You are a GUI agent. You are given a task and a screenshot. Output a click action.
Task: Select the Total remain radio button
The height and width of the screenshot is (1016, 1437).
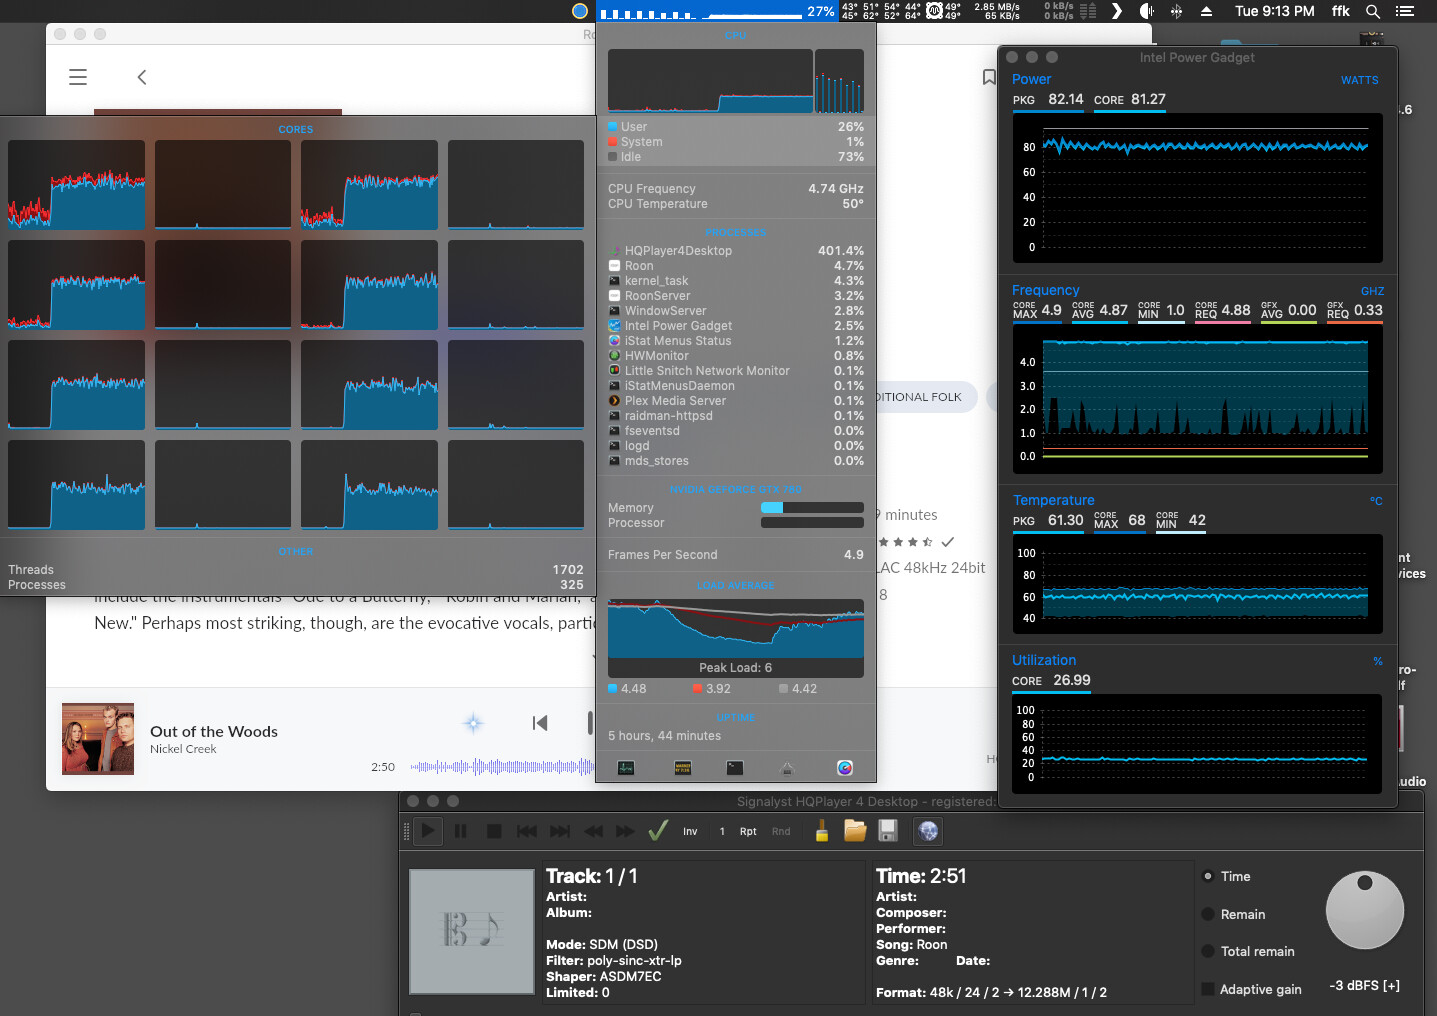[x=1208, y=951]
